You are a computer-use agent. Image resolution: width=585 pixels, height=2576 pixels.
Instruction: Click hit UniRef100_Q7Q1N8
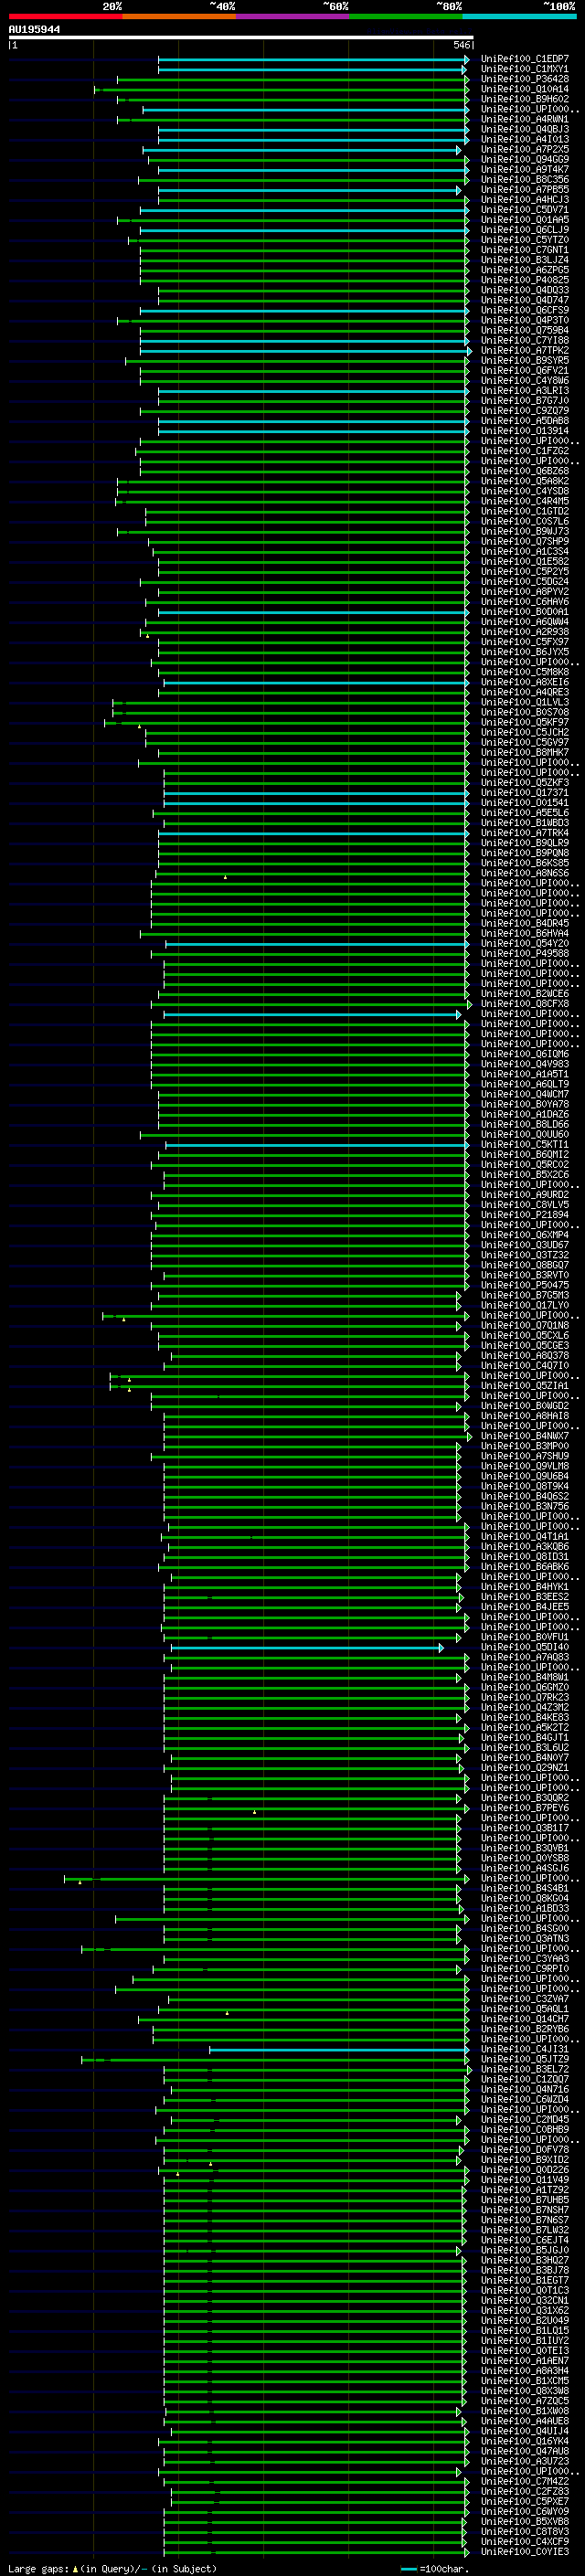(524, 1325)
